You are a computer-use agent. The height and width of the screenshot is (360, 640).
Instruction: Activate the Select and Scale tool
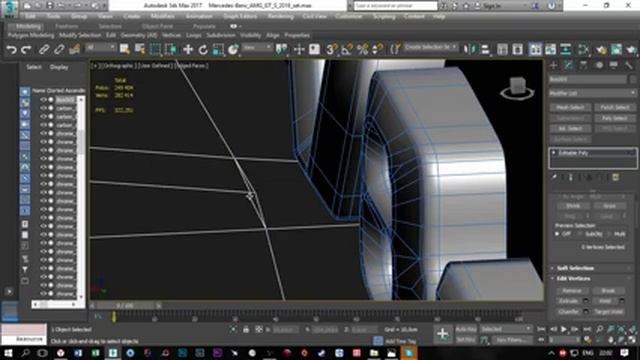tap(218, 49)
